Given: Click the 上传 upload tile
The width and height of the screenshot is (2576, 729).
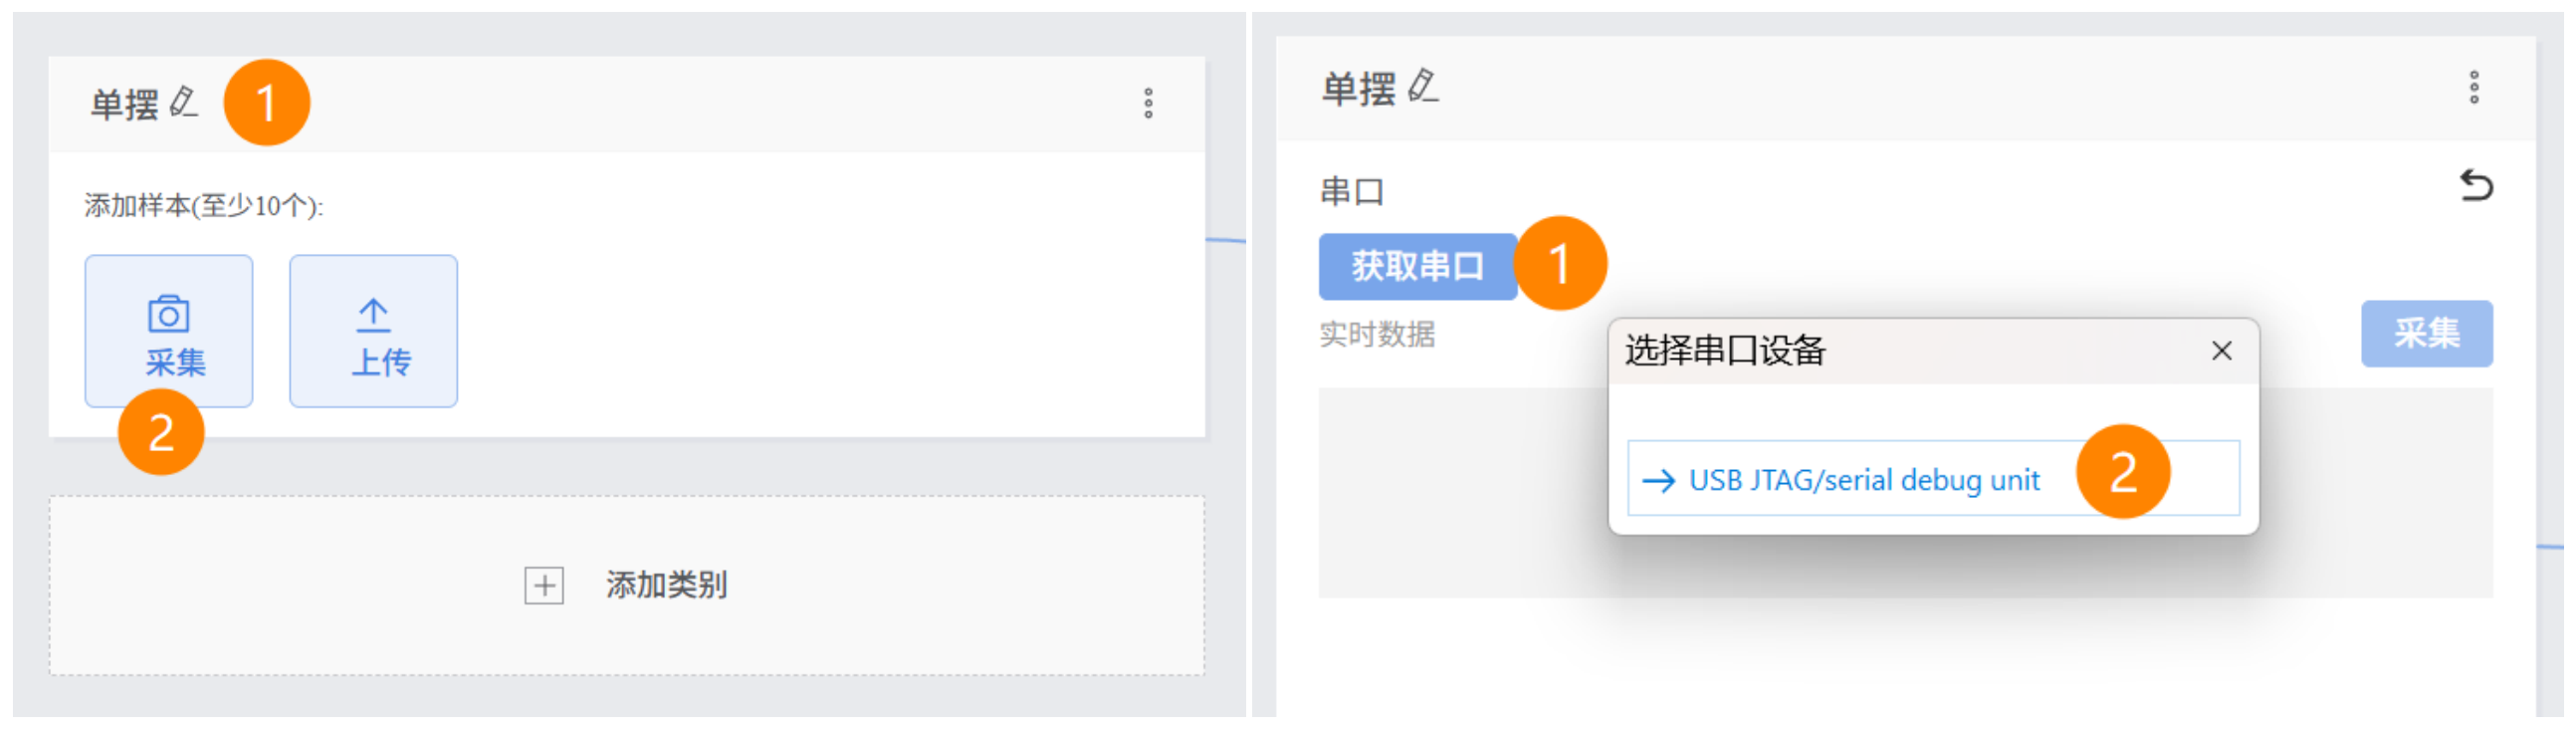Looking at the screenshot, I should pyautogui.click(x=373, y=331).
